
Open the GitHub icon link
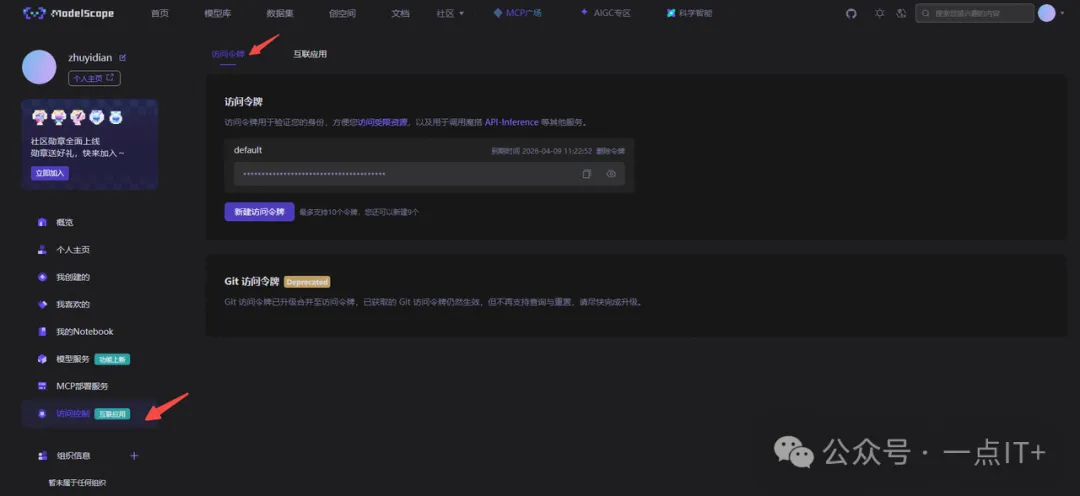coord(851,13)
